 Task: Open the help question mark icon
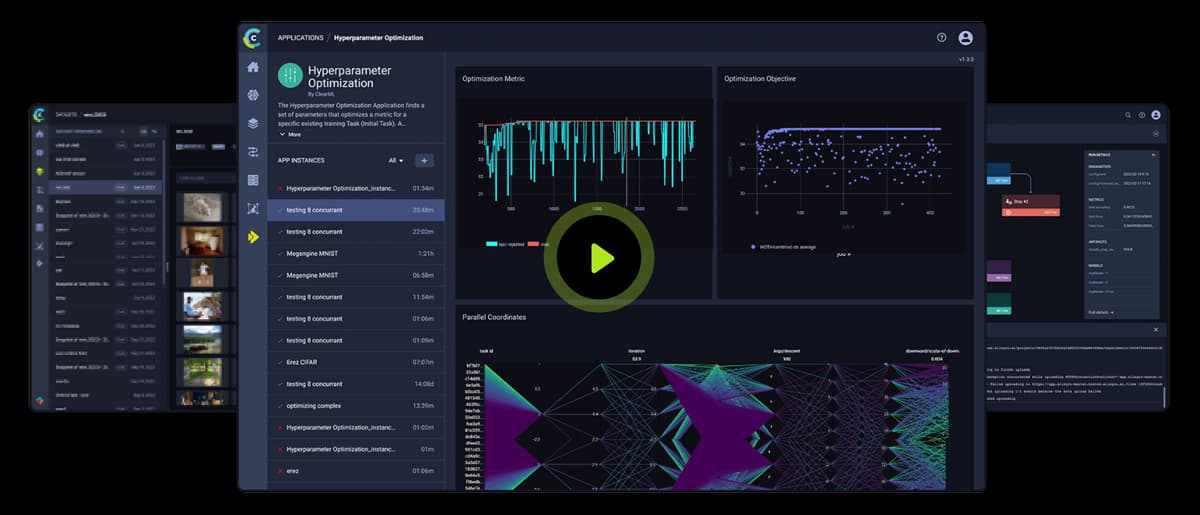pos(941,38)
